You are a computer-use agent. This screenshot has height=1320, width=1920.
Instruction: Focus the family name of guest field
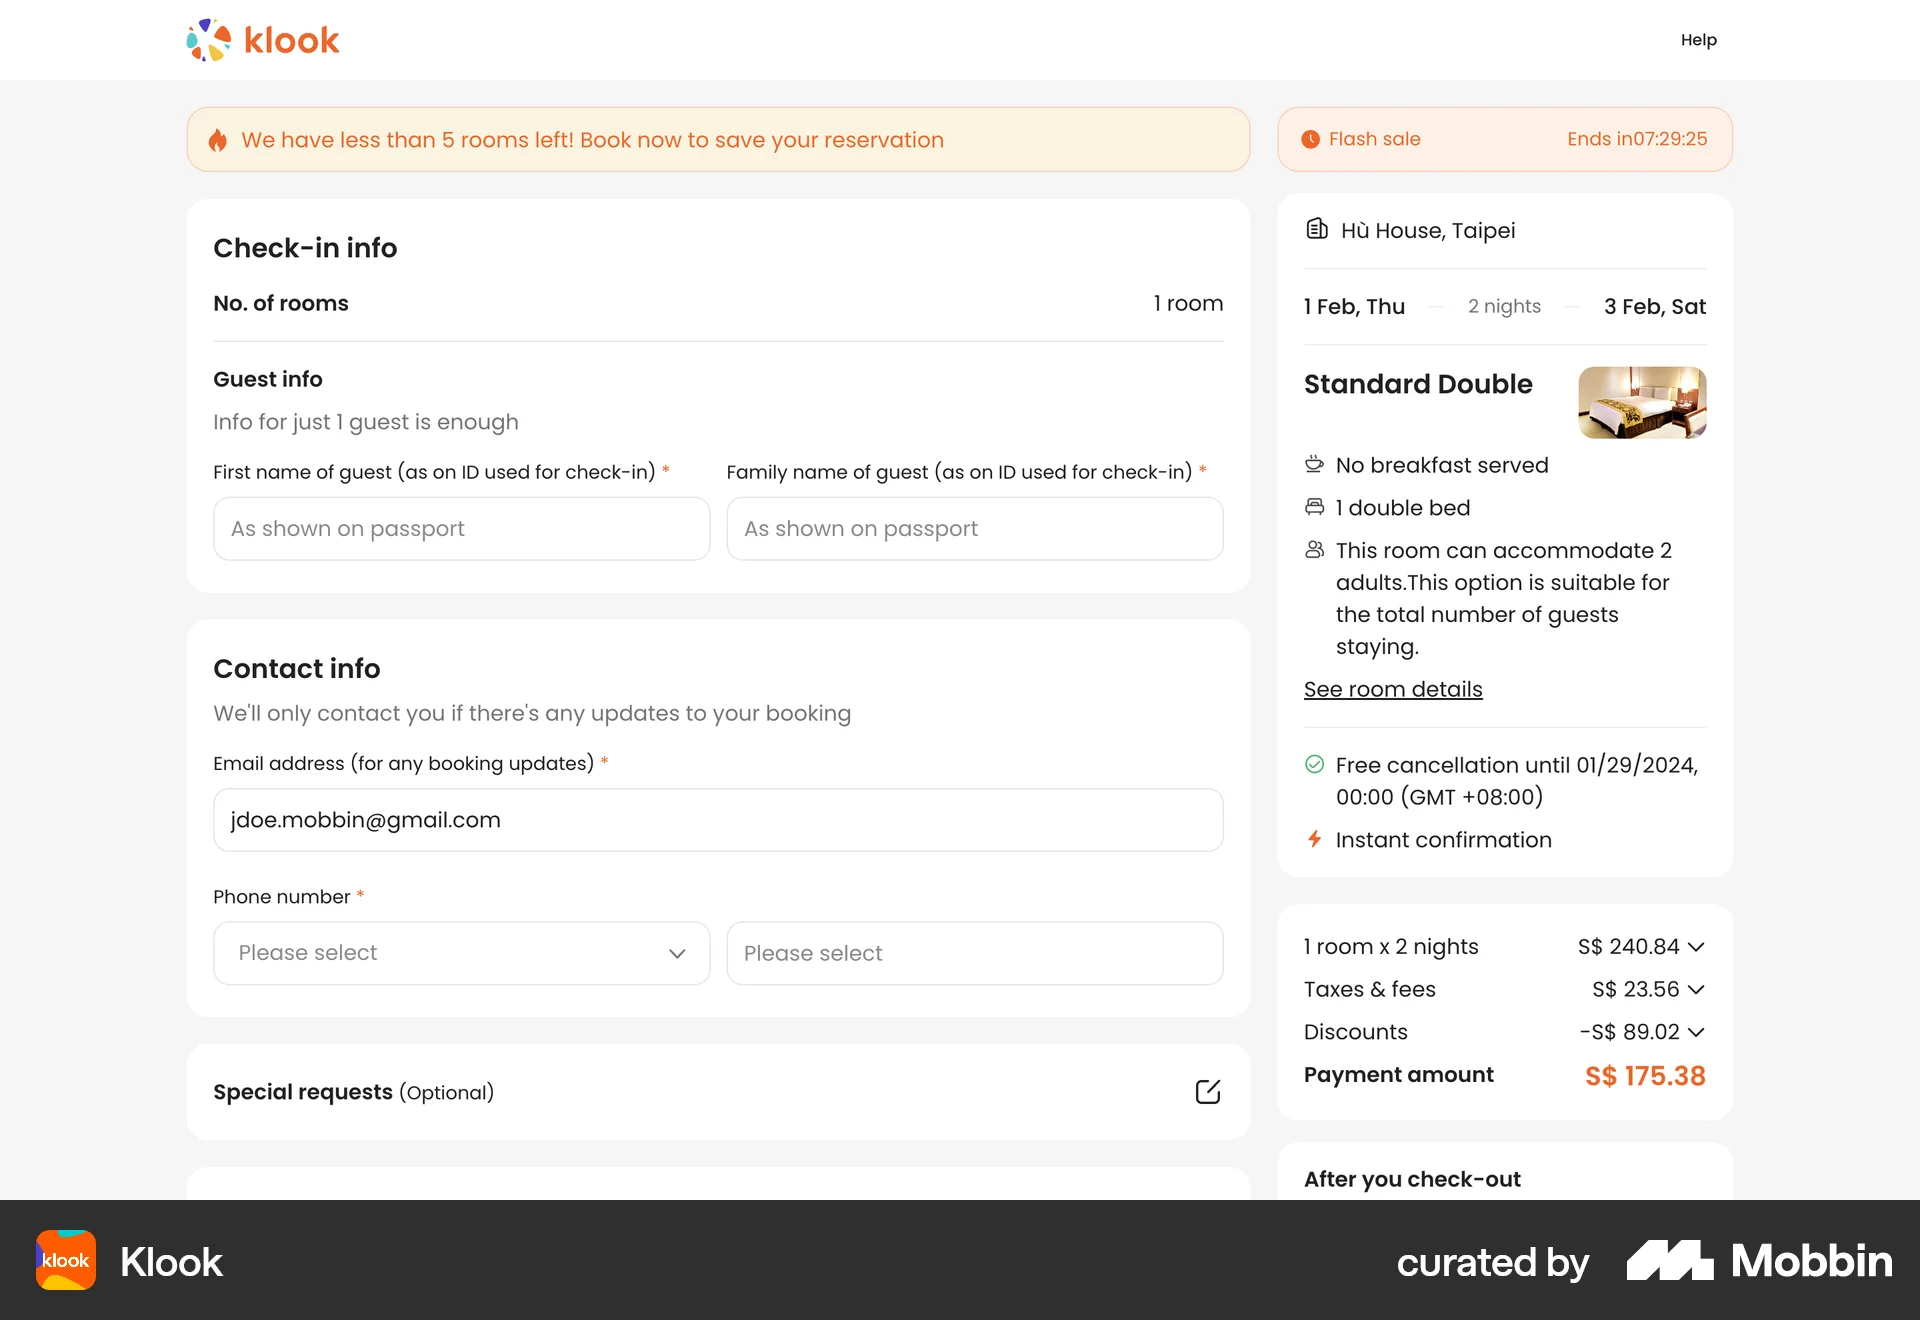[x=974, y=529]
